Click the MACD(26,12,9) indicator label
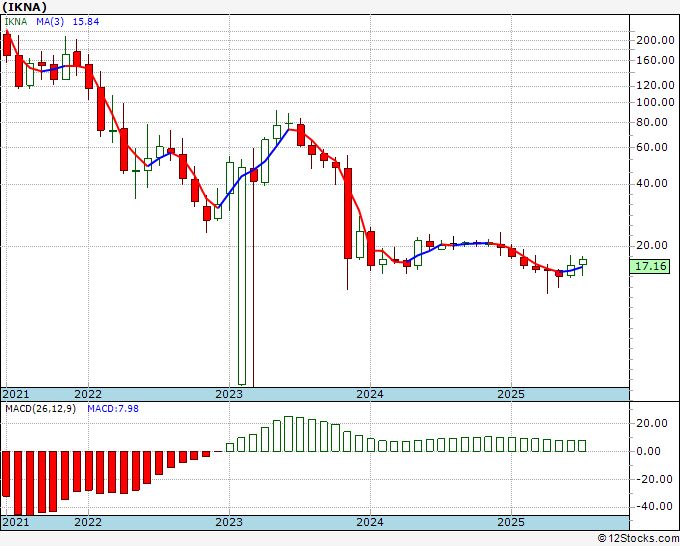680x546 pixels. 40,409
